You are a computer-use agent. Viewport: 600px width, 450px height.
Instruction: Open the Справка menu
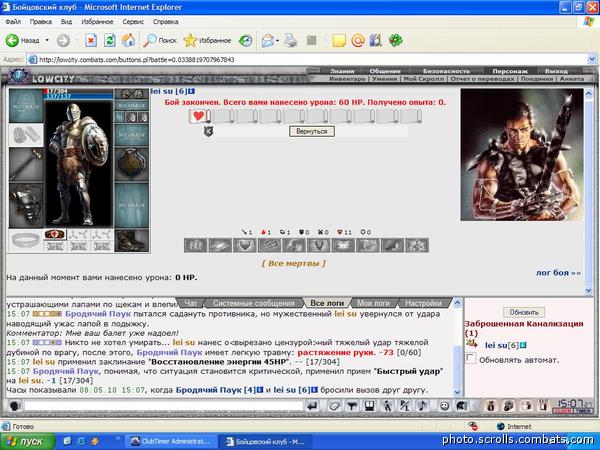(166, 22)
